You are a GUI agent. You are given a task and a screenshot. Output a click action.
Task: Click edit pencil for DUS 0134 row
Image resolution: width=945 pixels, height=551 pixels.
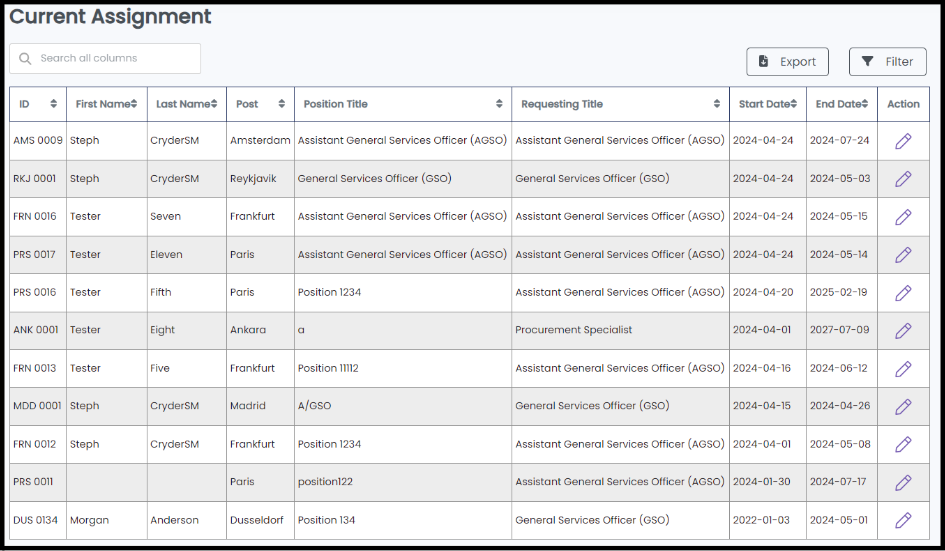click(903, 520)
